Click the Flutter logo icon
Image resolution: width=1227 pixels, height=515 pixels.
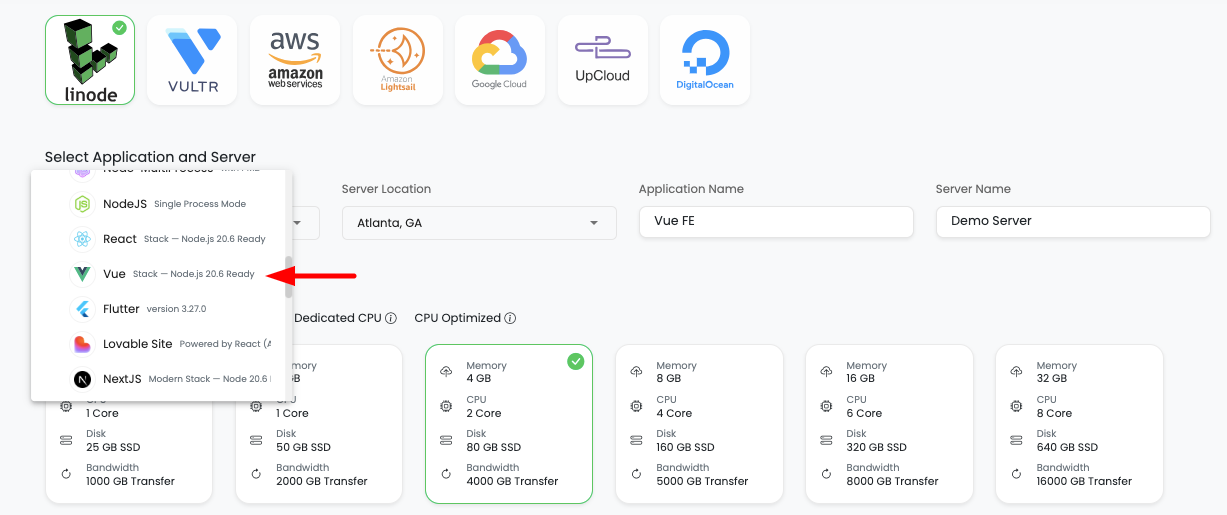pyautogui.click(x=82, y=309)
